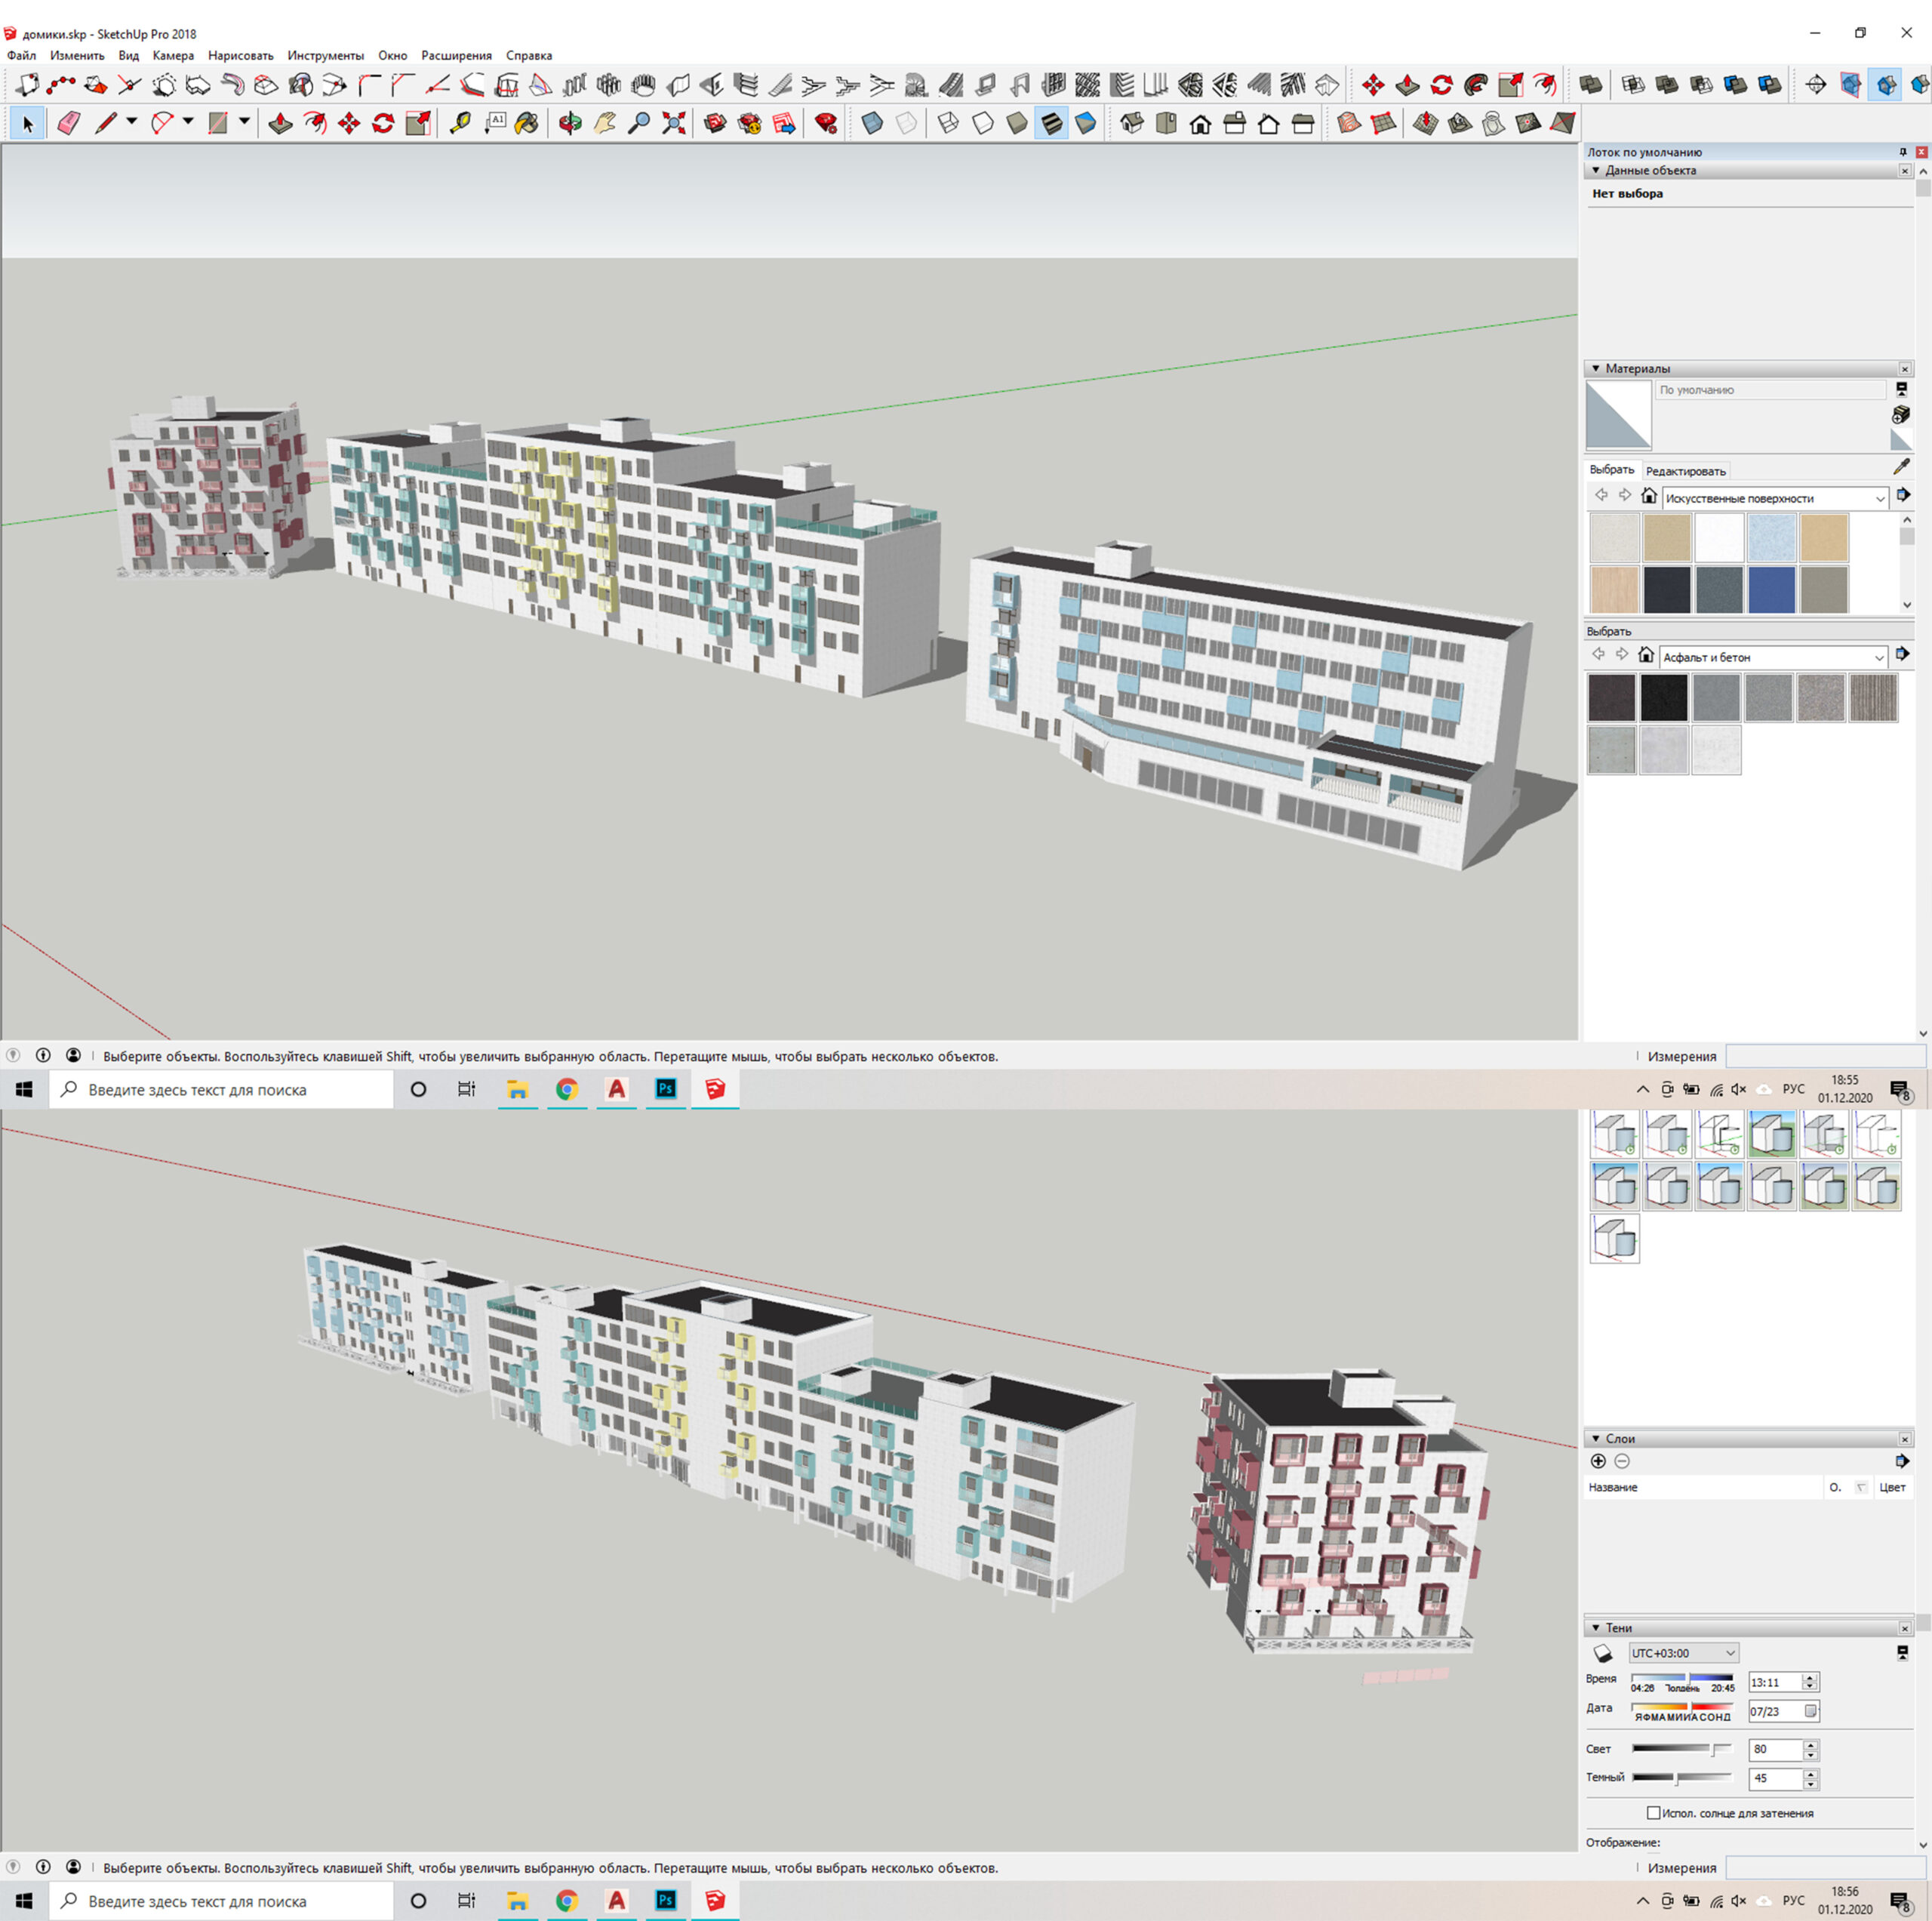
Task: Select the Eraser tool
Action: [69, 123]
